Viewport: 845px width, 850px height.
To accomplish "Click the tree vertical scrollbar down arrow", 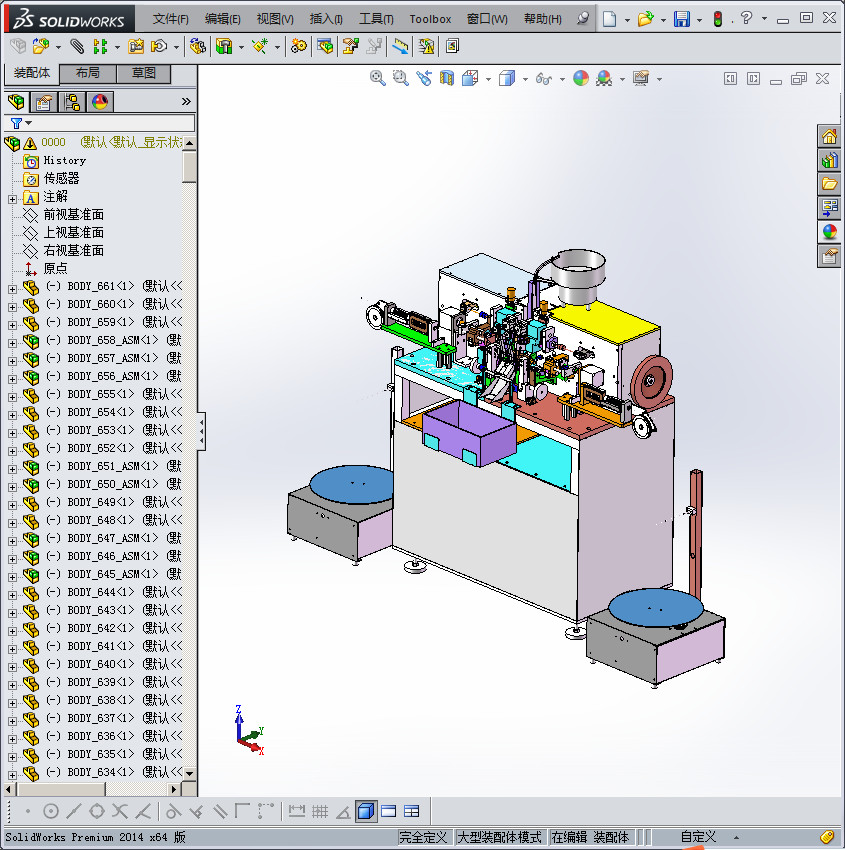I will (189, 774).
